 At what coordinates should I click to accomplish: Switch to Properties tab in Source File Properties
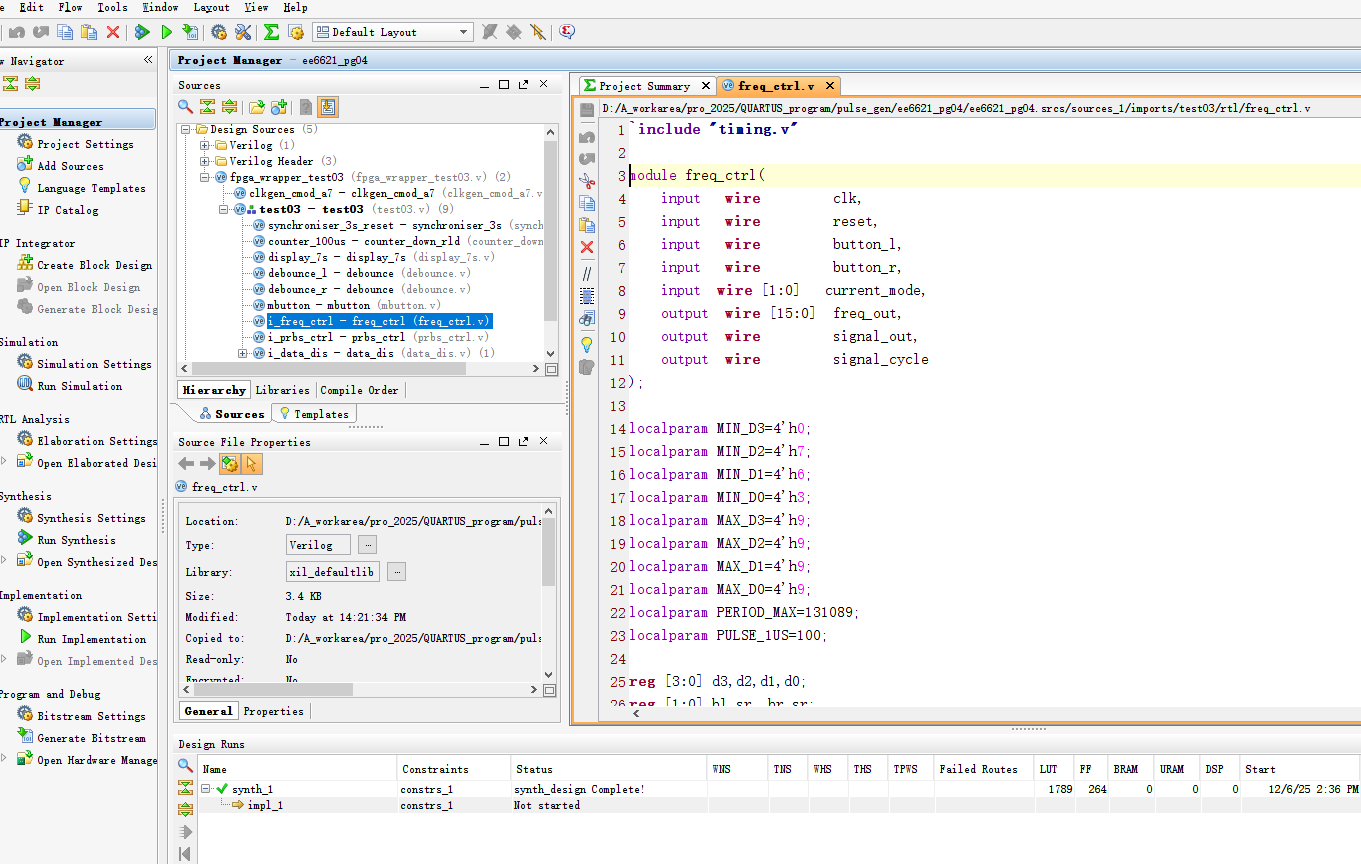pos(273,711)
